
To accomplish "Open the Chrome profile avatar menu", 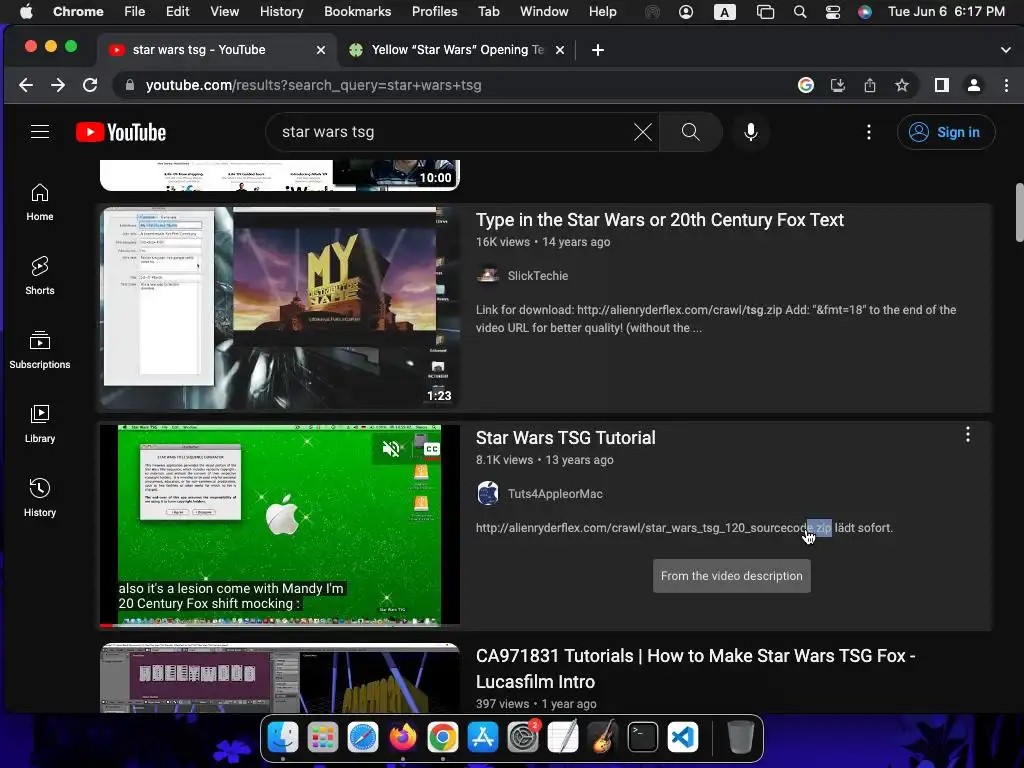I will coord(974,85).
